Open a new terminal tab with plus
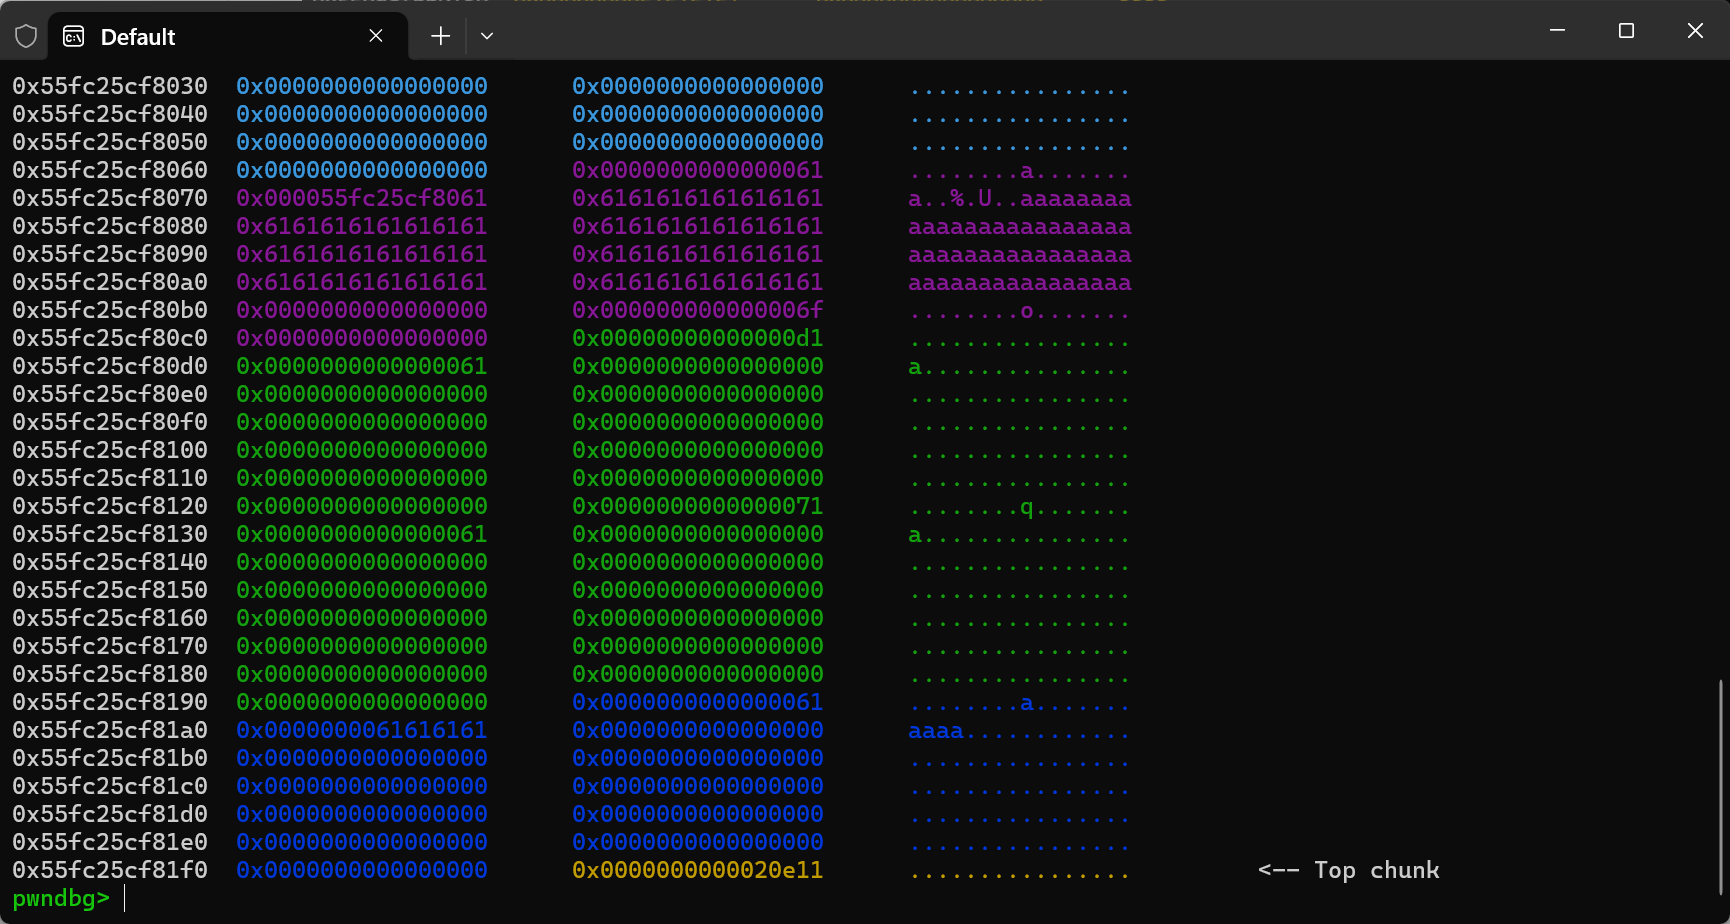 click(440, 36)
